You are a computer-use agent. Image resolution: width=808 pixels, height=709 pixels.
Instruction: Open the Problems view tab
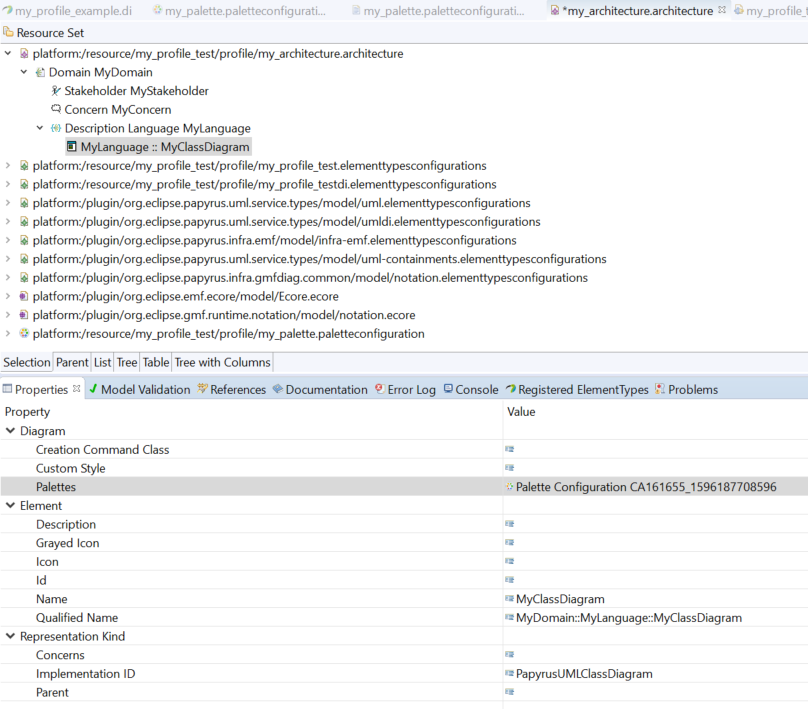(x=686, y=390)
